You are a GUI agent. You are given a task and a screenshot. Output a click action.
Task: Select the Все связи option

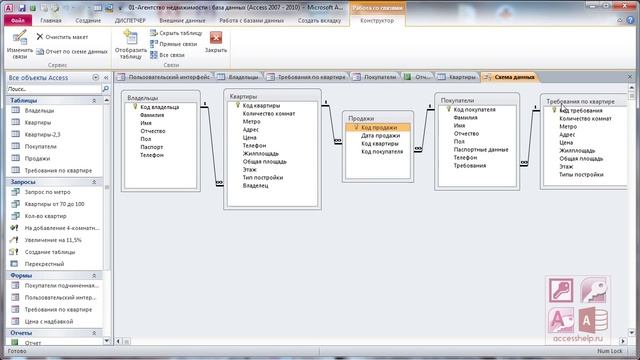pos(167,55)
